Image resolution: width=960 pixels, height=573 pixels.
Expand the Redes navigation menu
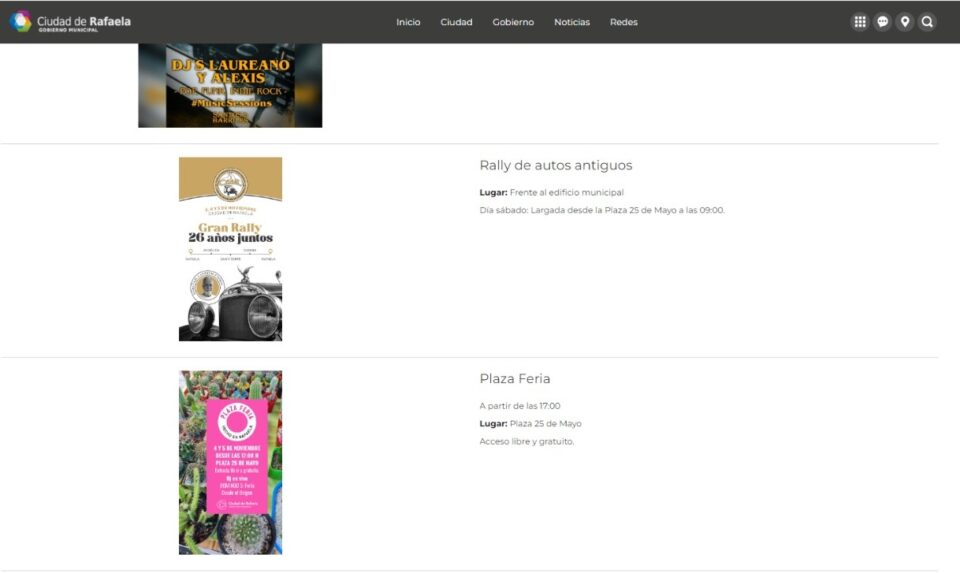[x=623, y=22]
